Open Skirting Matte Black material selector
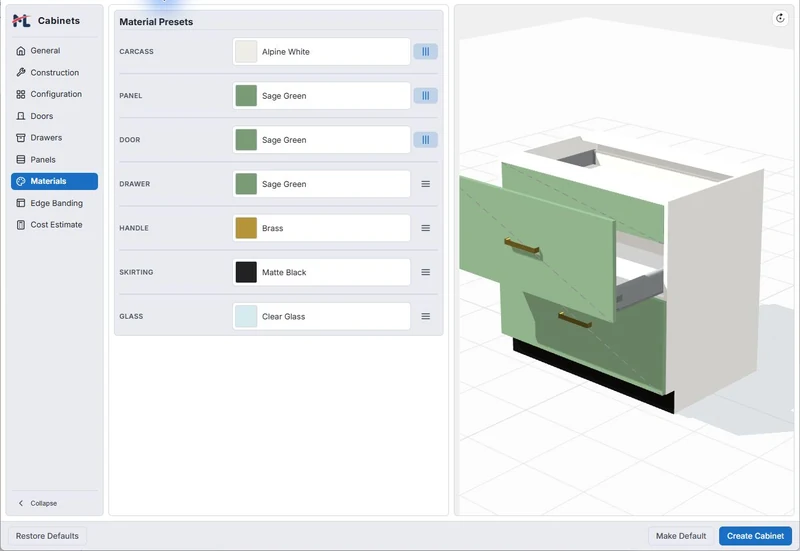This screenshot has height=551, width=800. point(321,272)
